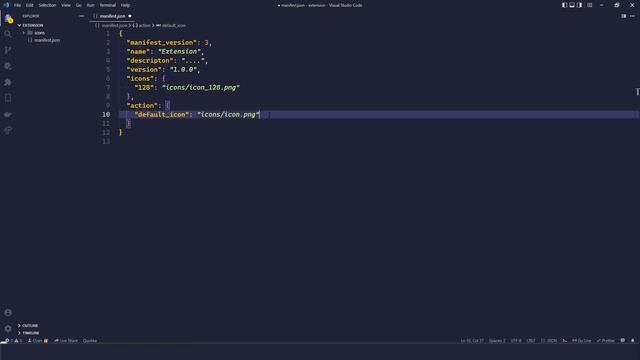Open the Explorer view in activity bar
640x360 pixels.
click(x=8, y=18)
